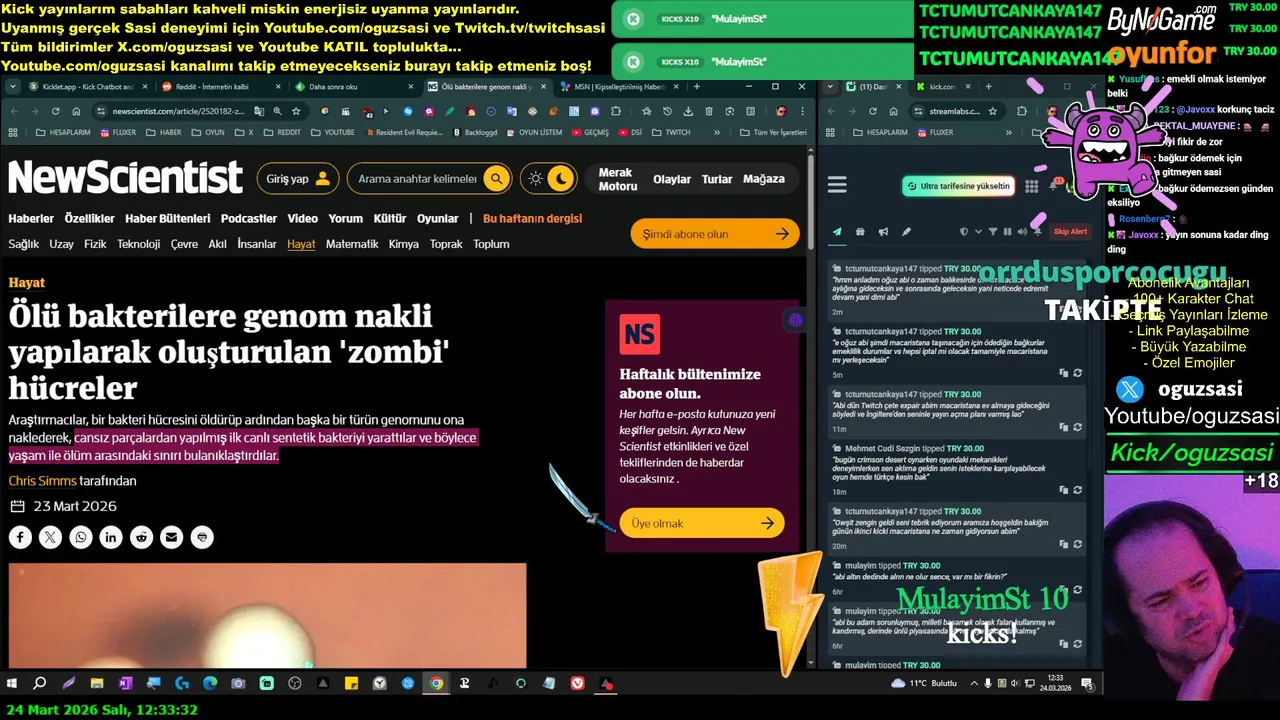The image size is (1280, 720).
Task: Click the pencil edit icon in Streamlabs
Action: click(x=906, y=232)
